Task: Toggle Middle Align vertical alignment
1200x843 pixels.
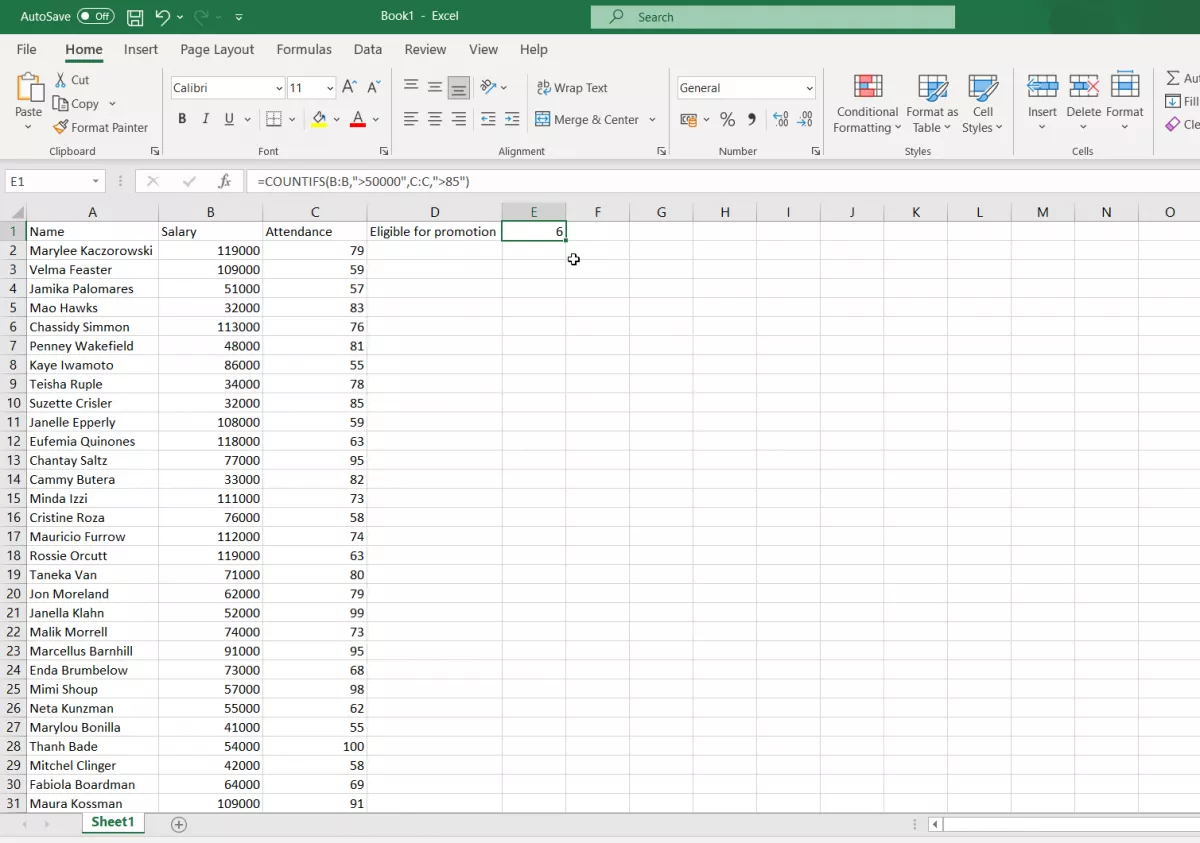Action: click(x=435, y=88)
